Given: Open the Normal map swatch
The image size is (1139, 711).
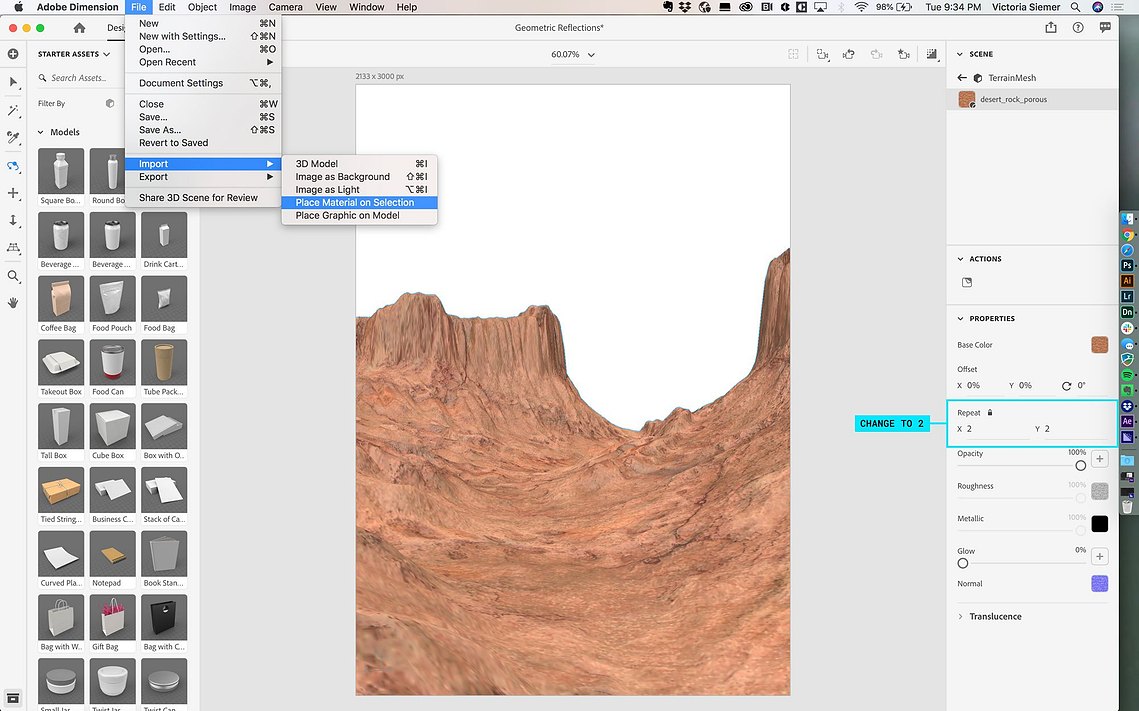Looking at the screenshot, I should click(1100, 583).
